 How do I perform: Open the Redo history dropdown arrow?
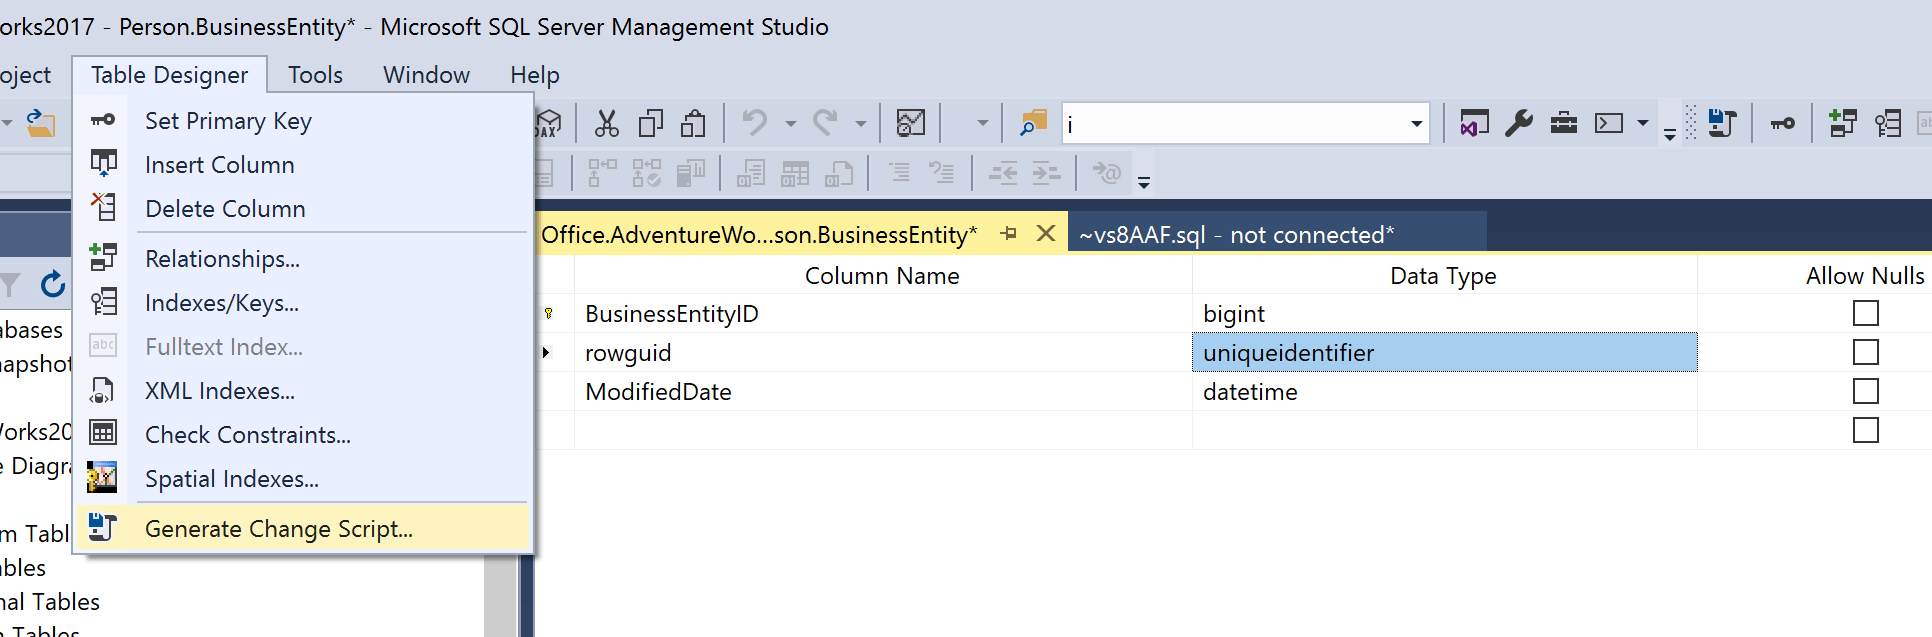click(860, 124)
